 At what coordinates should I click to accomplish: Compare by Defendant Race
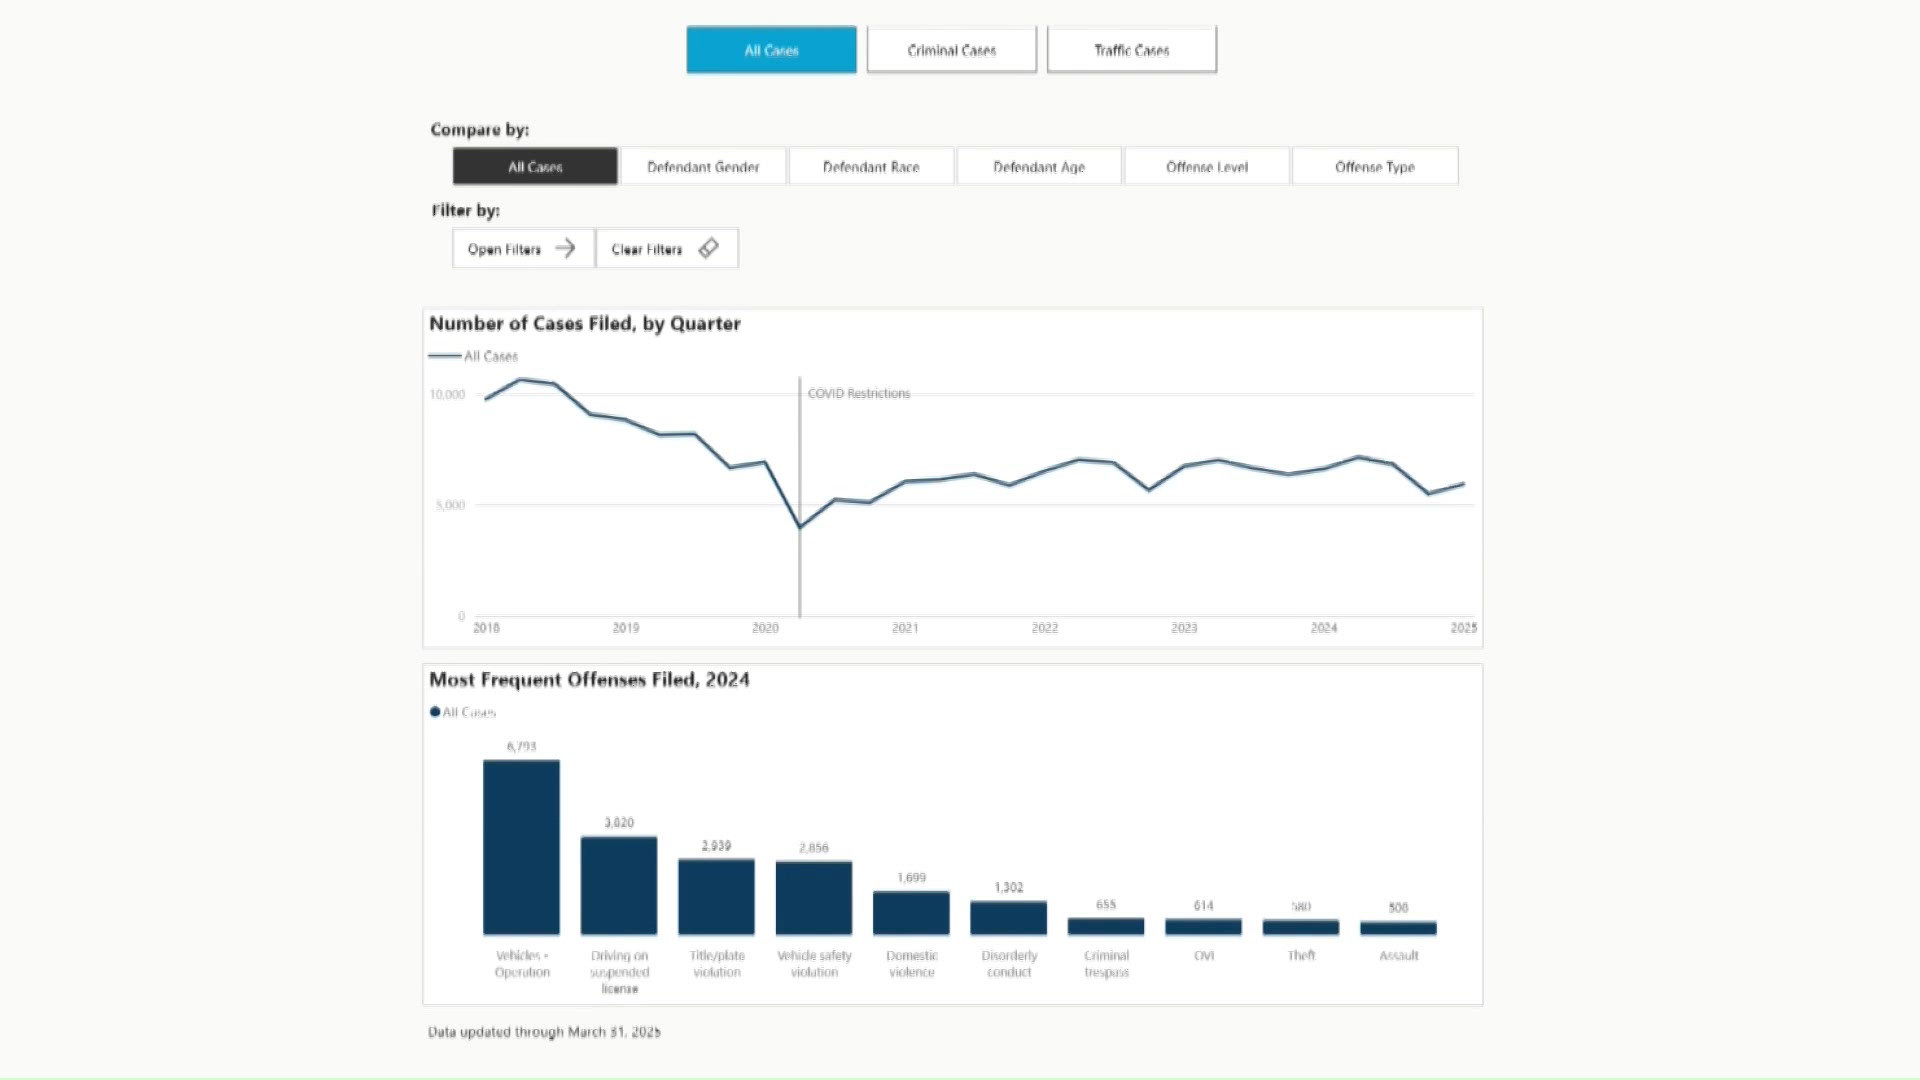point(871,167)
